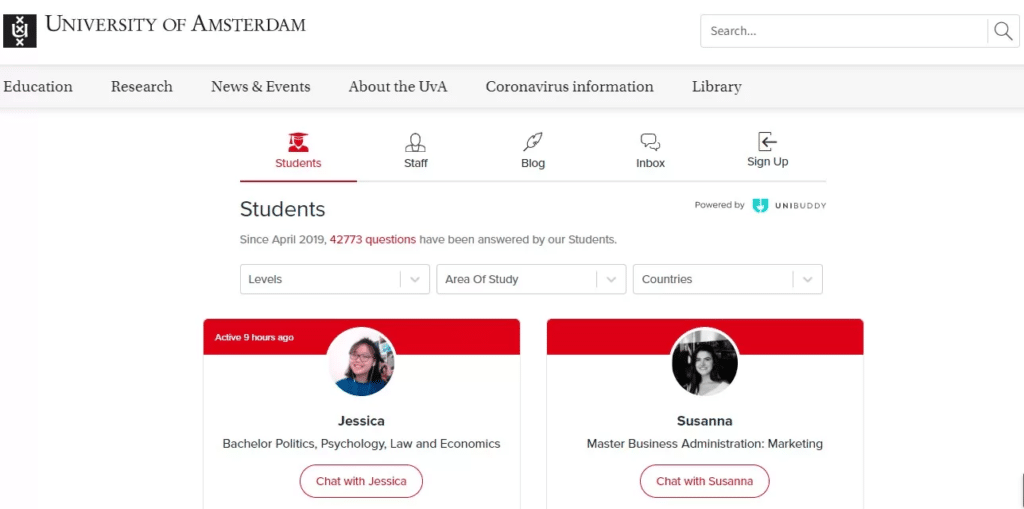Focus the Search input field
Screen dimensions: 1024x509
[x=844, y=31]
